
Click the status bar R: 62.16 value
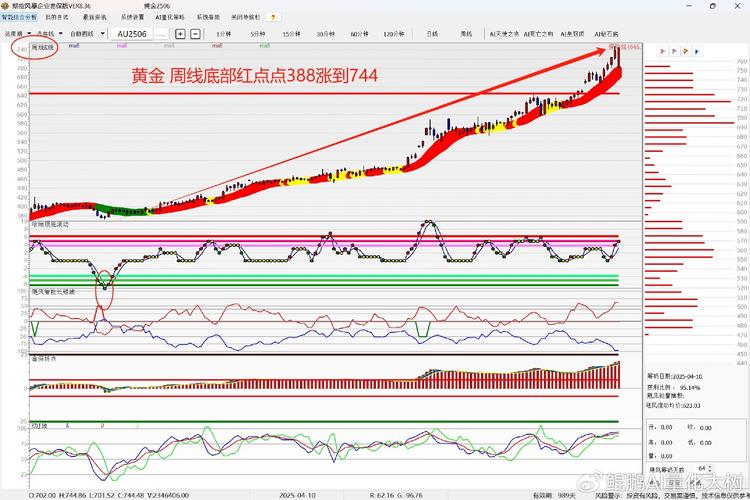381,495
